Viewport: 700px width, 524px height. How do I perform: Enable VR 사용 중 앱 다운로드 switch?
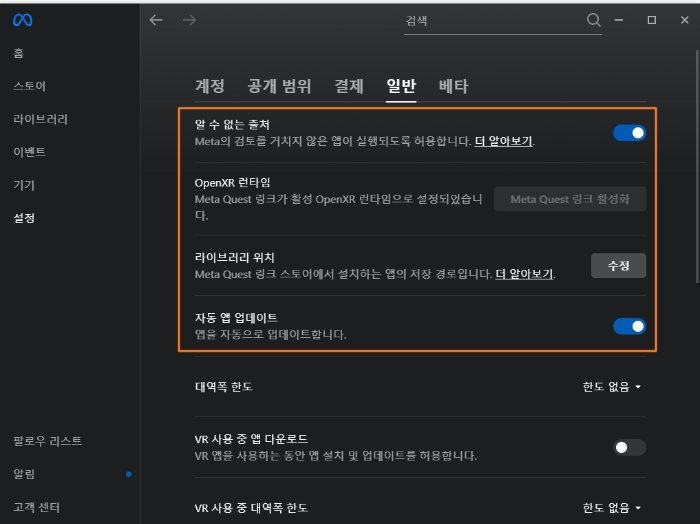[629, 447]
